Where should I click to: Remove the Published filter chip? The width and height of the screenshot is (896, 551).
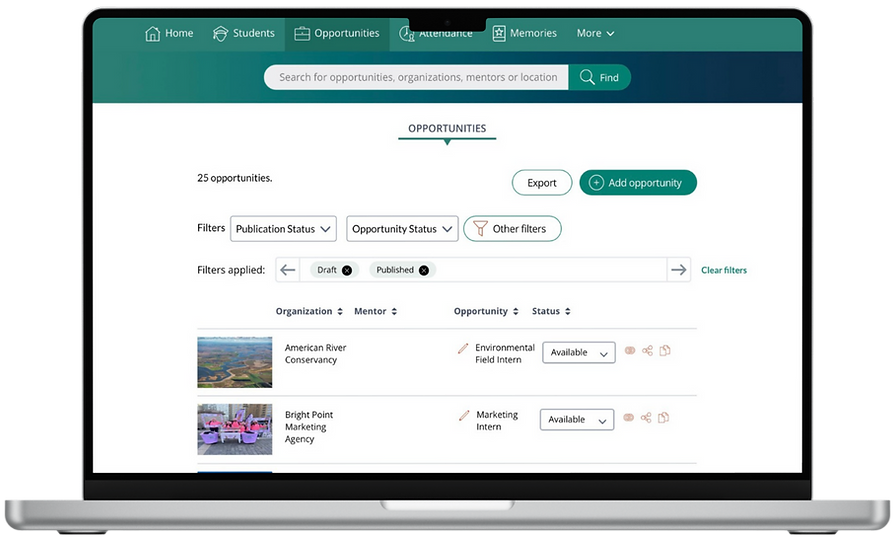click(x=423, y=270)
